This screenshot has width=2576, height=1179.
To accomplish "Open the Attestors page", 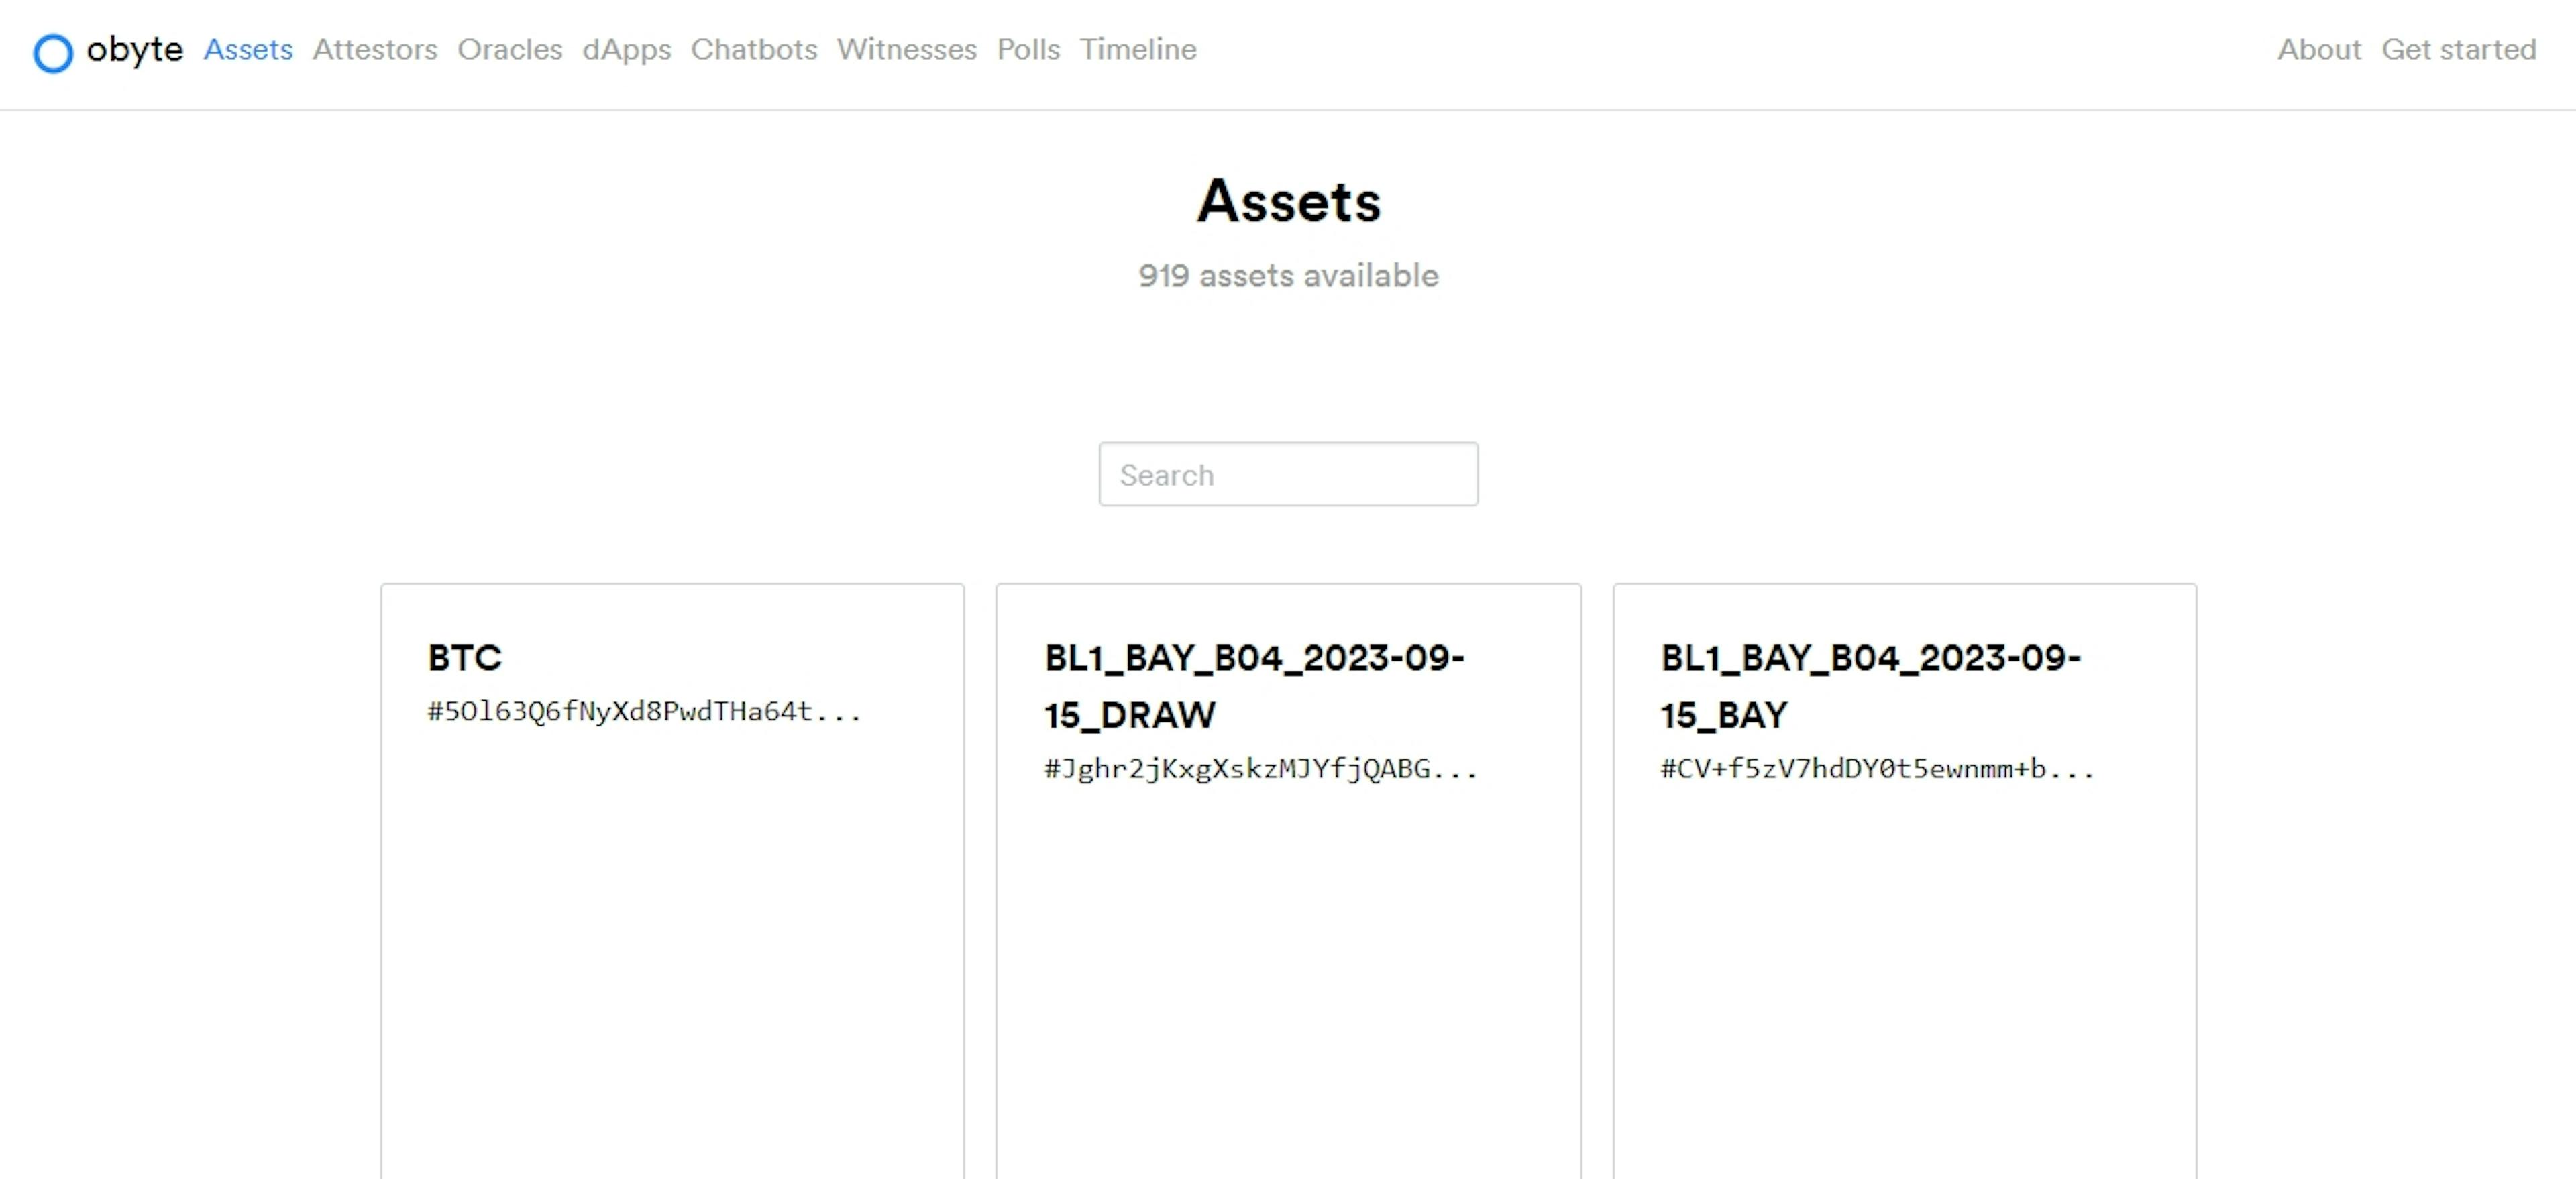I will pyautogui.click(x=374, y=50).
